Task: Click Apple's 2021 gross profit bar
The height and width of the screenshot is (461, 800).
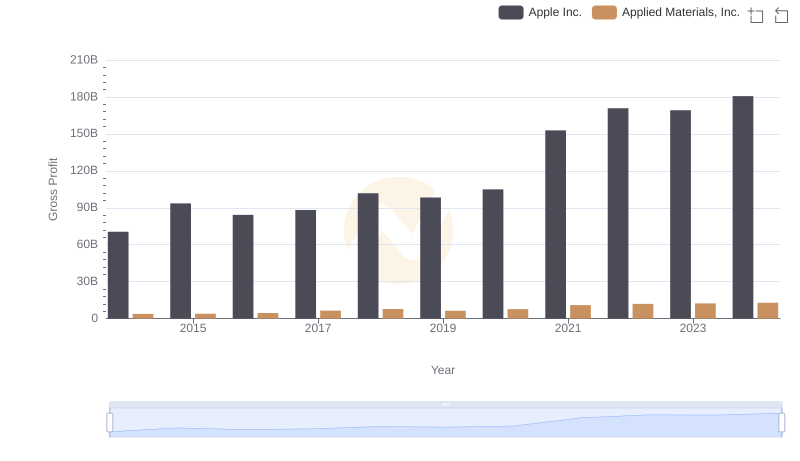Action: click(556, 224)
